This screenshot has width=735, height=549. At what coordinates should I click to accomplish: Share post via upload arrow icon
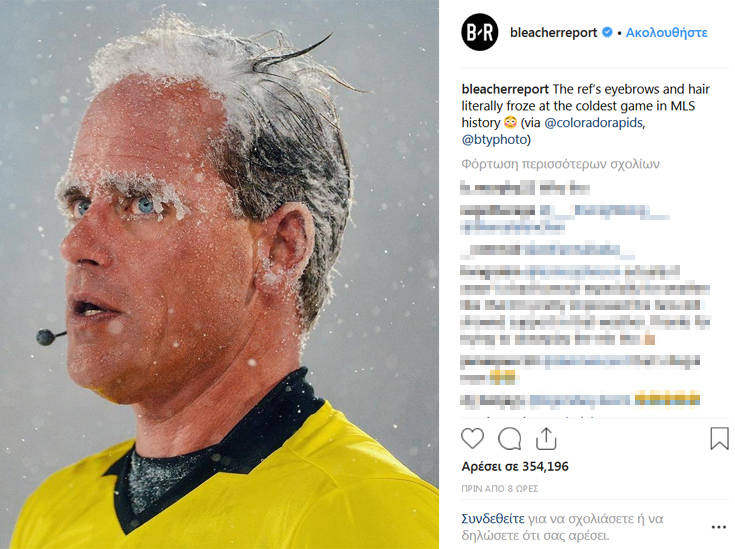click(x=546, y=439)
